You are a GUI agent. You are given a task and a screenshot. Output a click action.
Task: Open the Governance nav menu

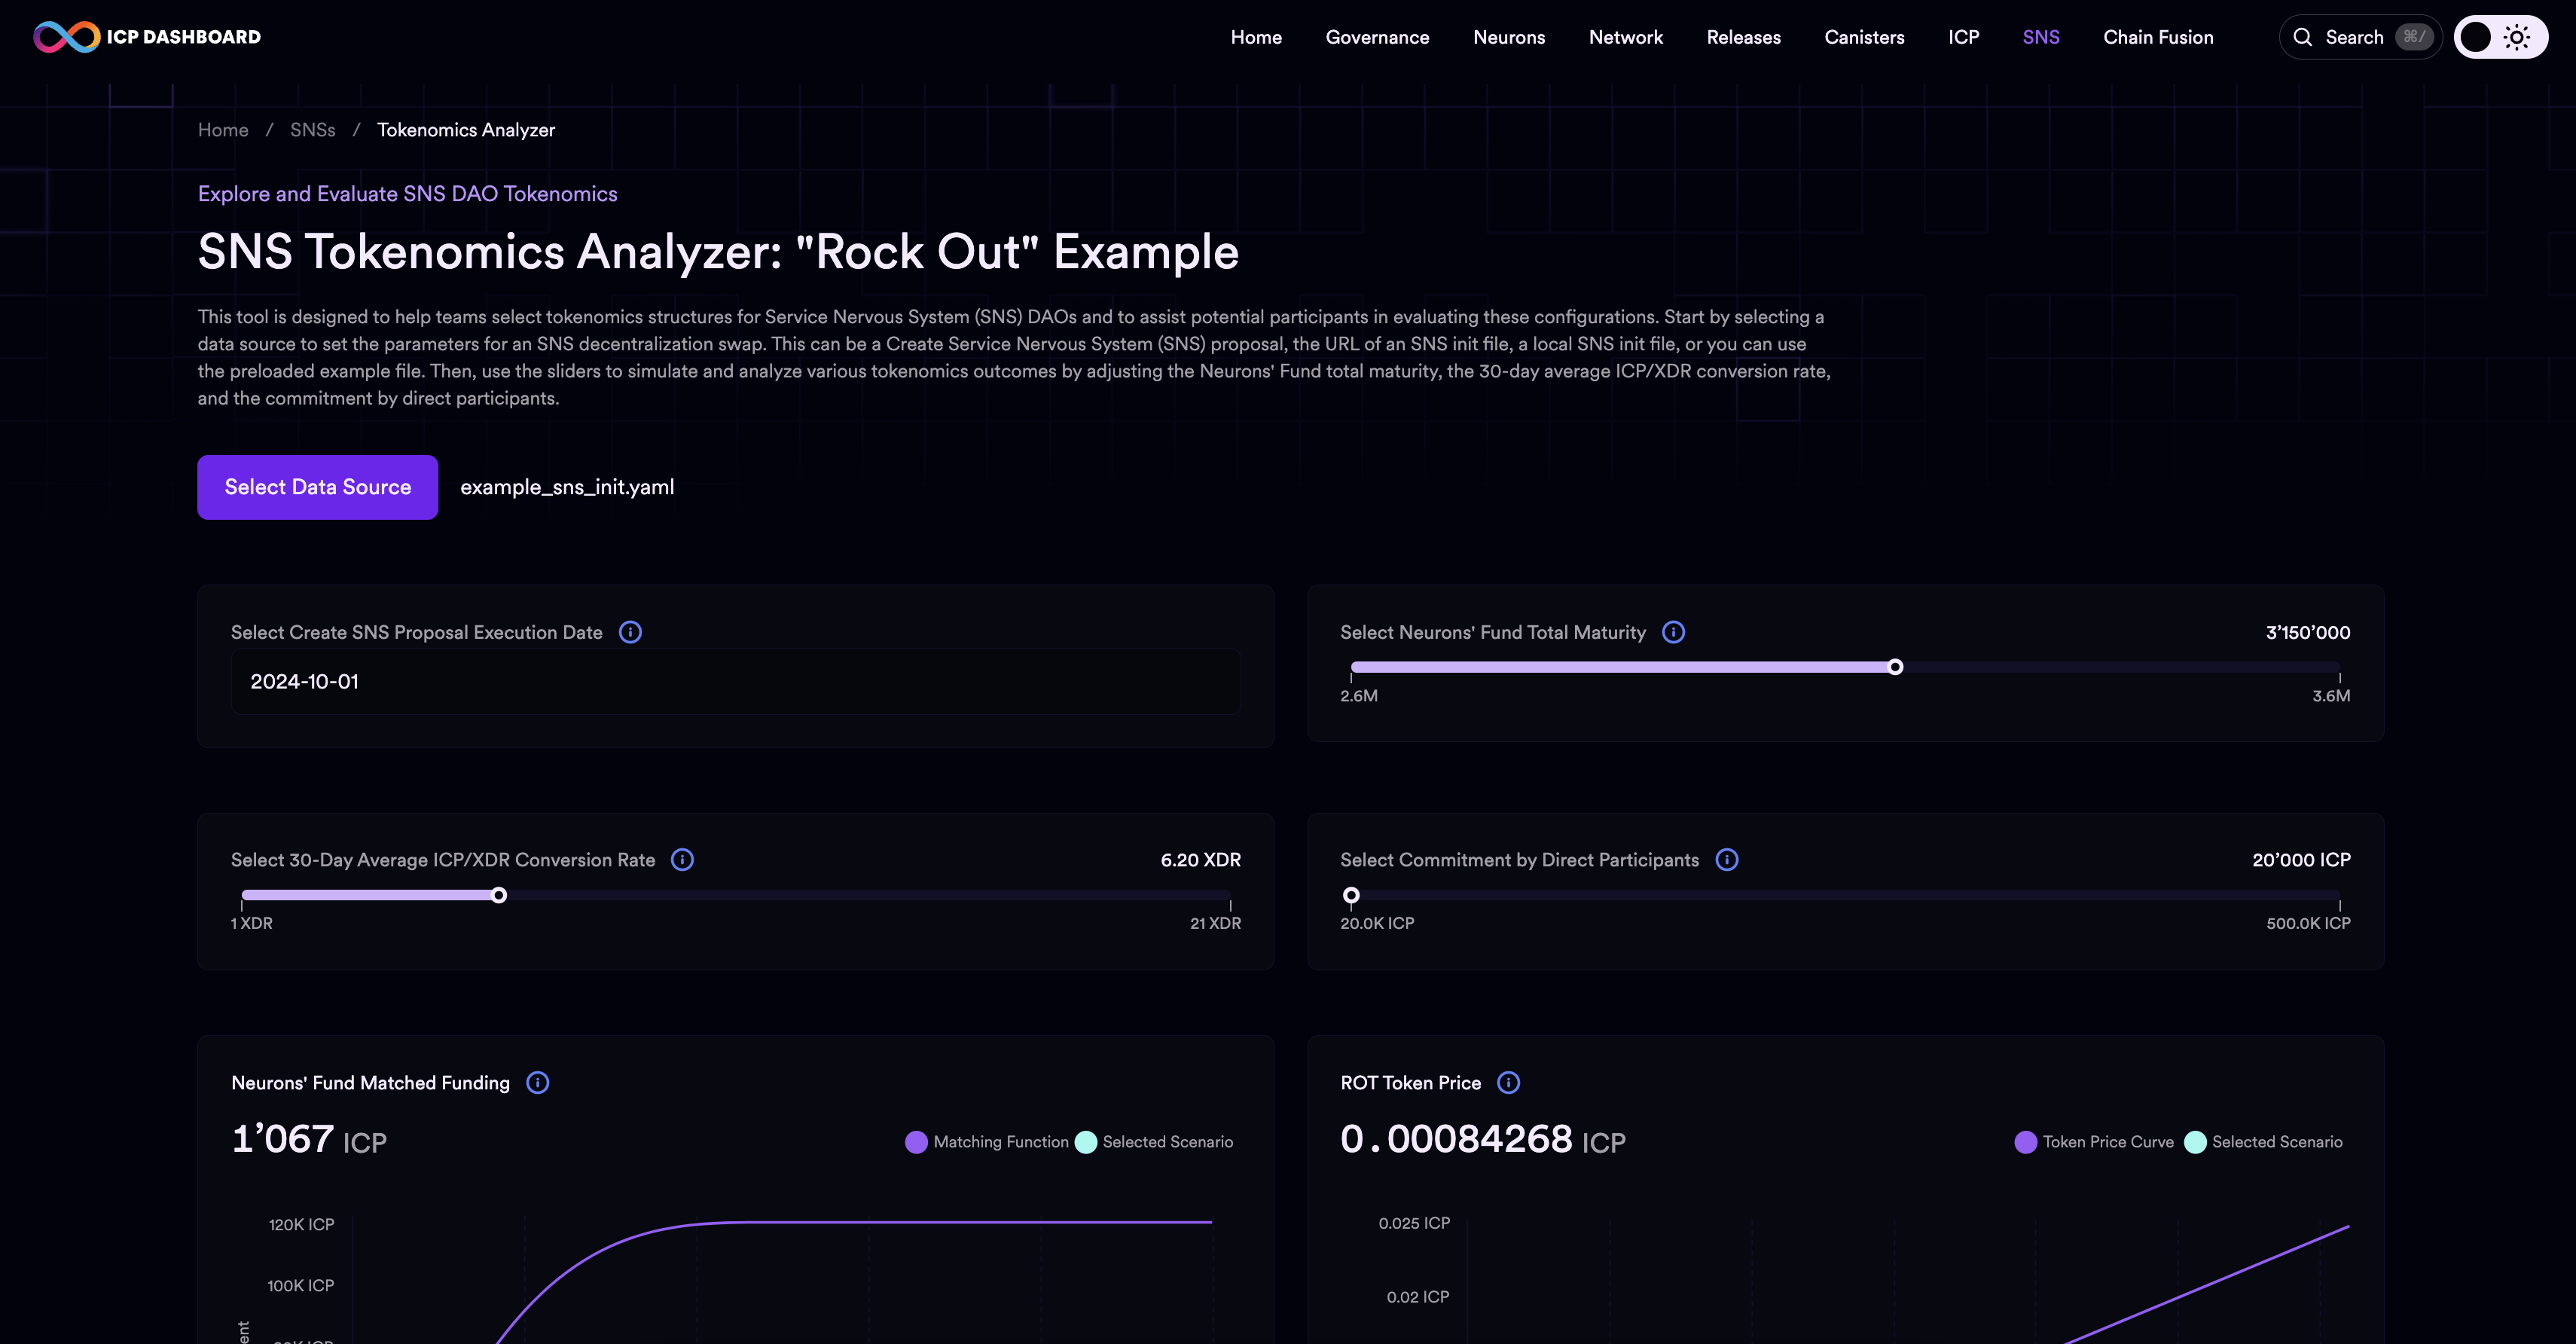click(1377, 37)
